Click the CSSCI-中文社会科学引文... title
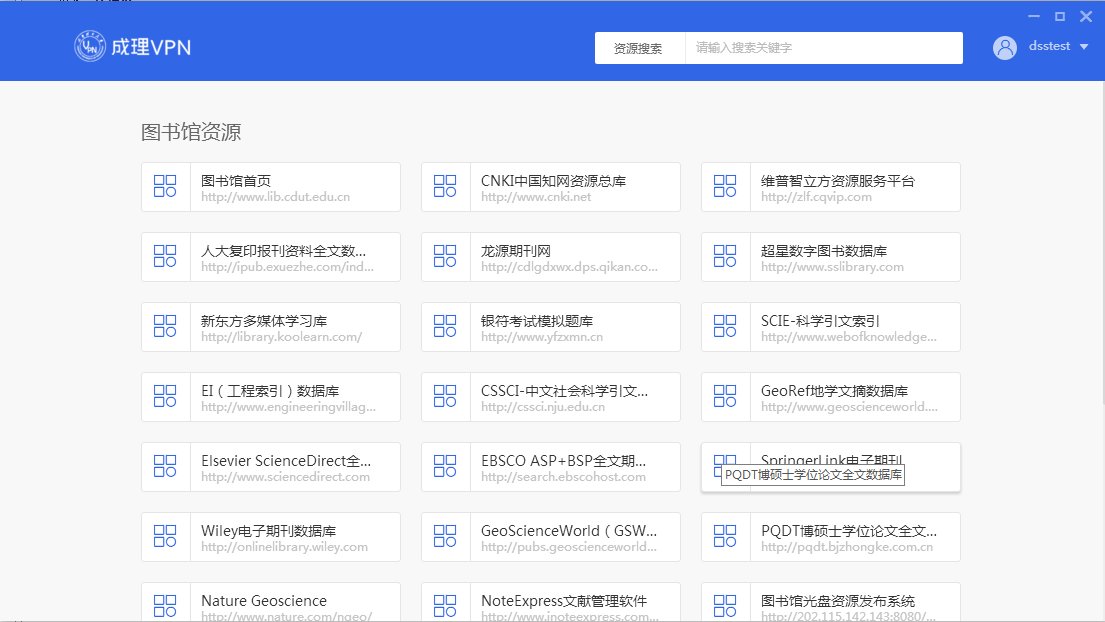 564,390
